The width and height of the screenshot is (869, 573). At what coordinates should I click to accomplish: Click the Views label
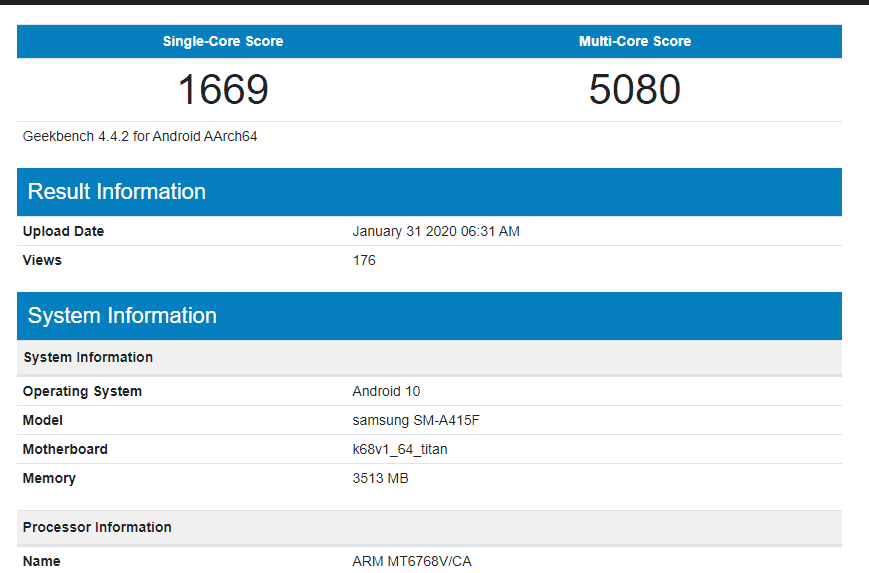tap(42, 260)
